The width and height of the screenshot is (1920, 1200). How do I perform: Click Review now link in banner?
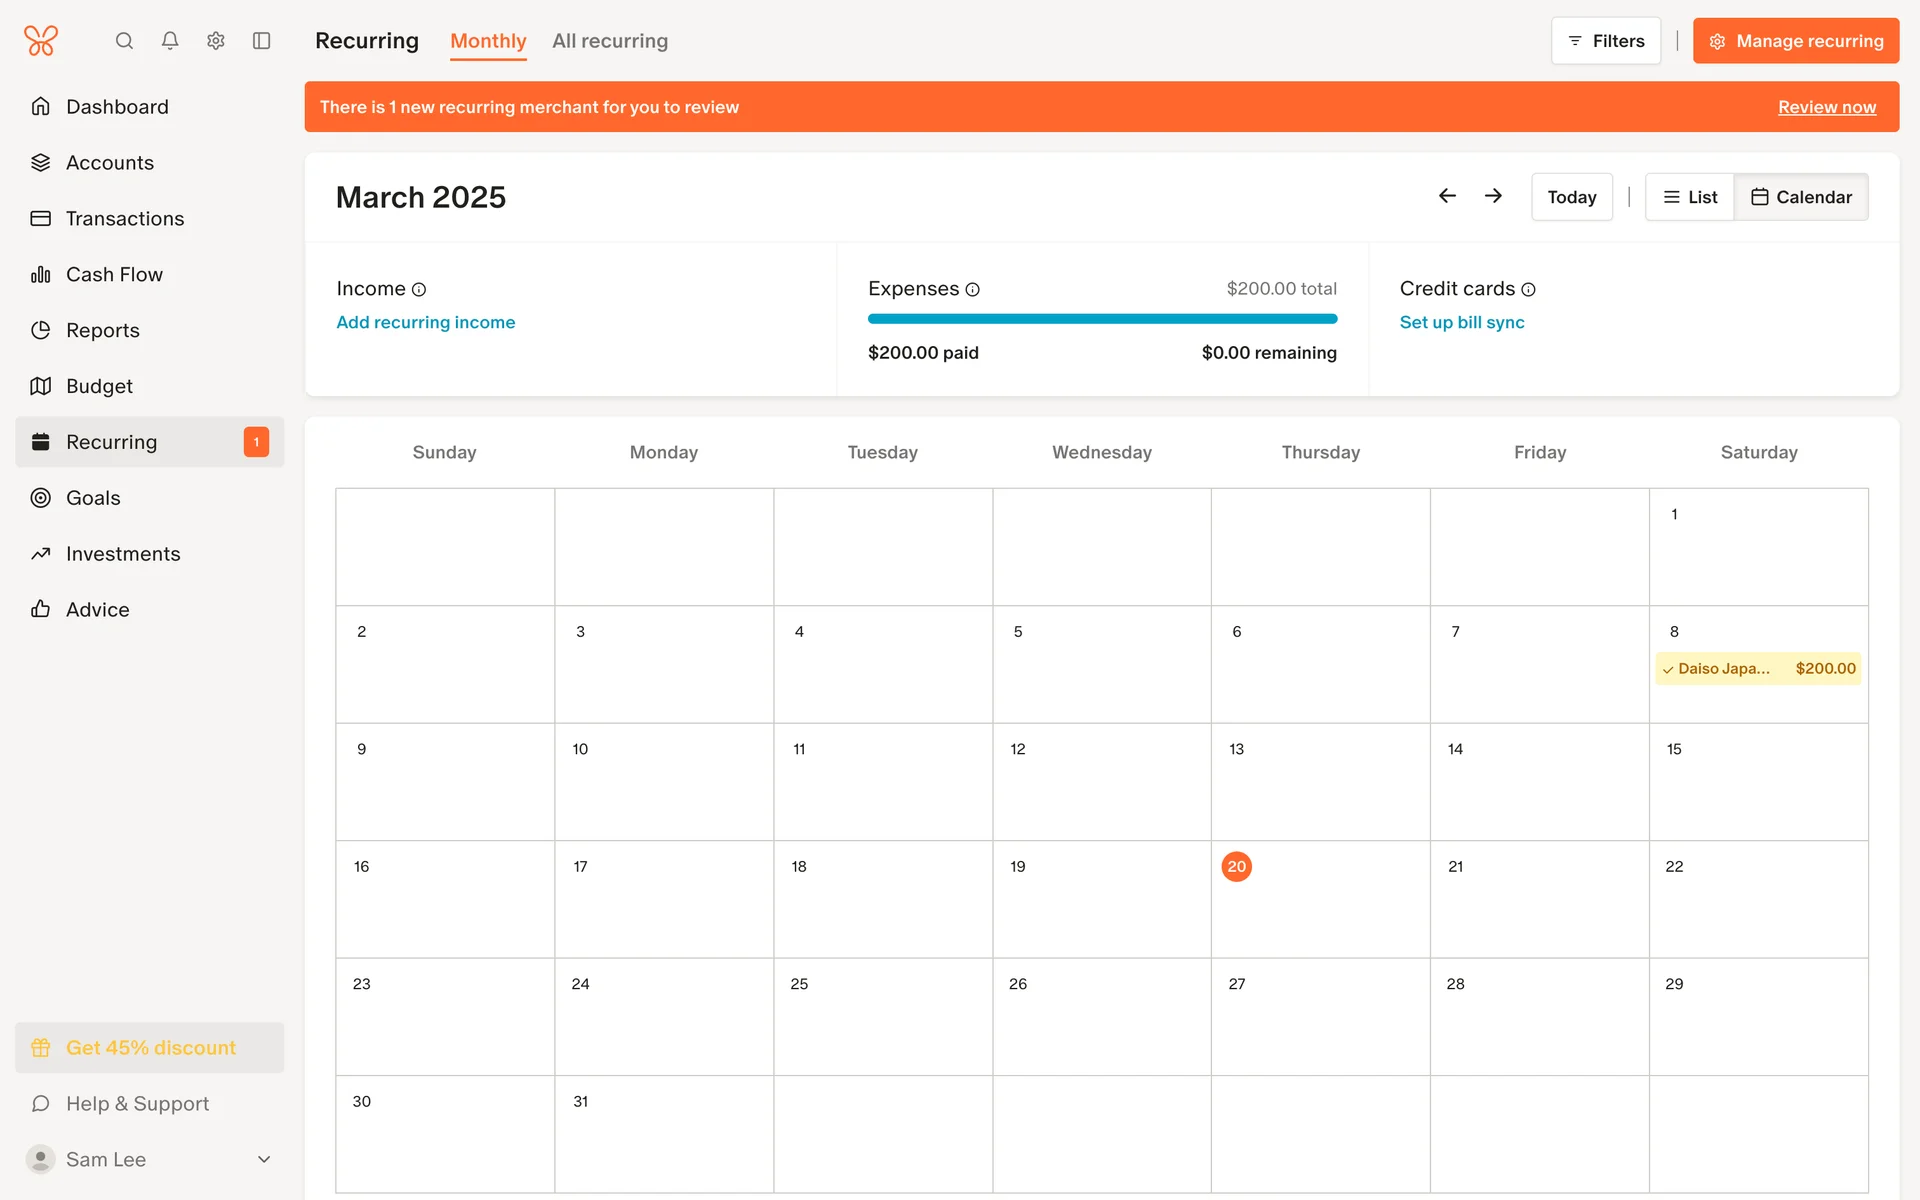click(1826, 107)
